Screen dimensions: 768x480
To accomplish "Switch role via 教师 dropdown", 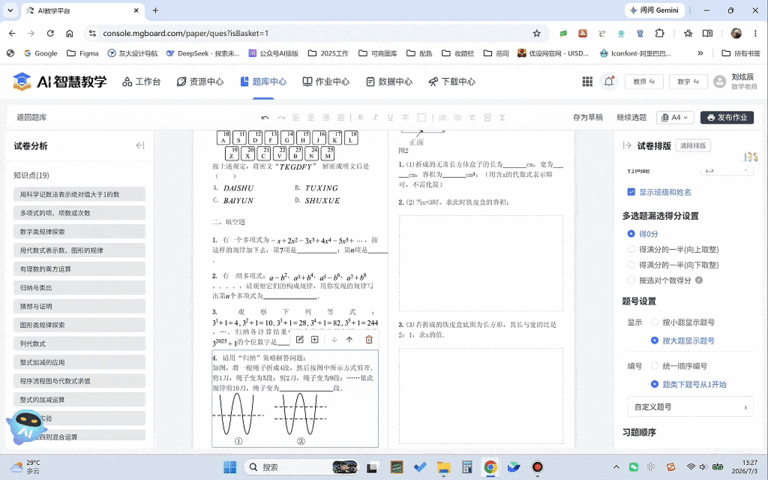I will pyautogui.click(x=644, y=81).
